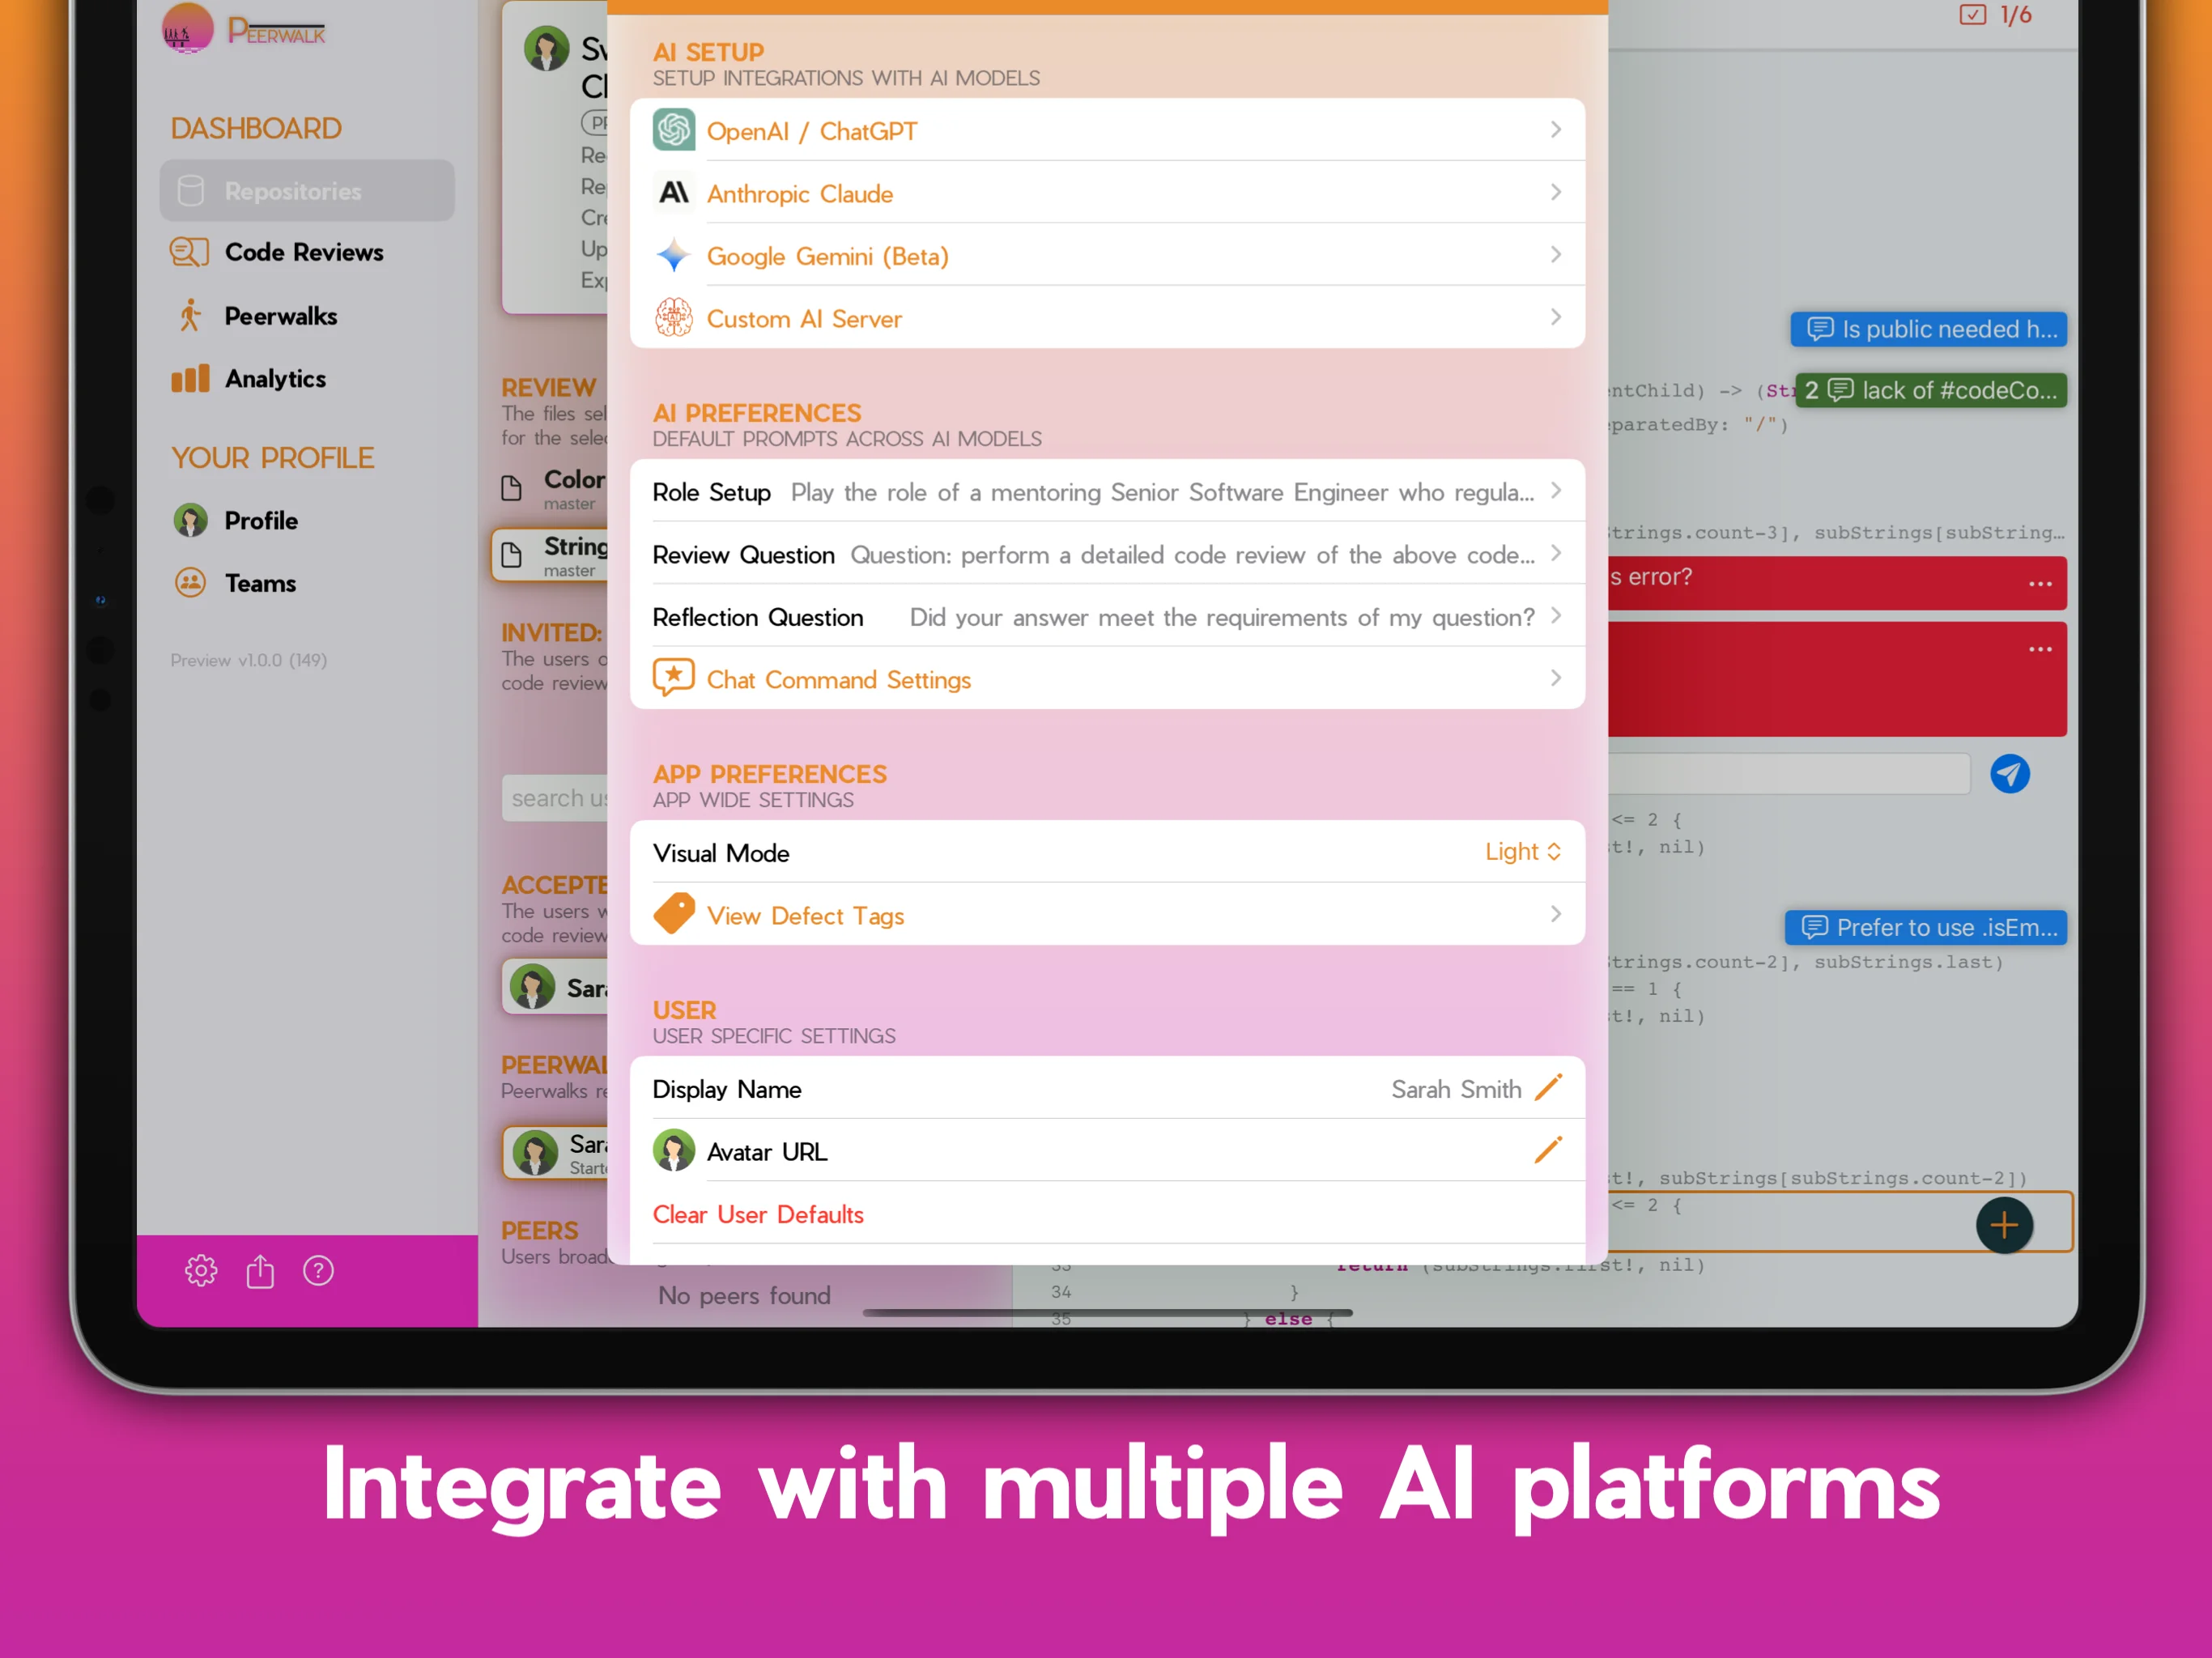Open the Anthropic Claude setup link
The height and width of the screenshot is (1658, 2212).
click(800, 193)
